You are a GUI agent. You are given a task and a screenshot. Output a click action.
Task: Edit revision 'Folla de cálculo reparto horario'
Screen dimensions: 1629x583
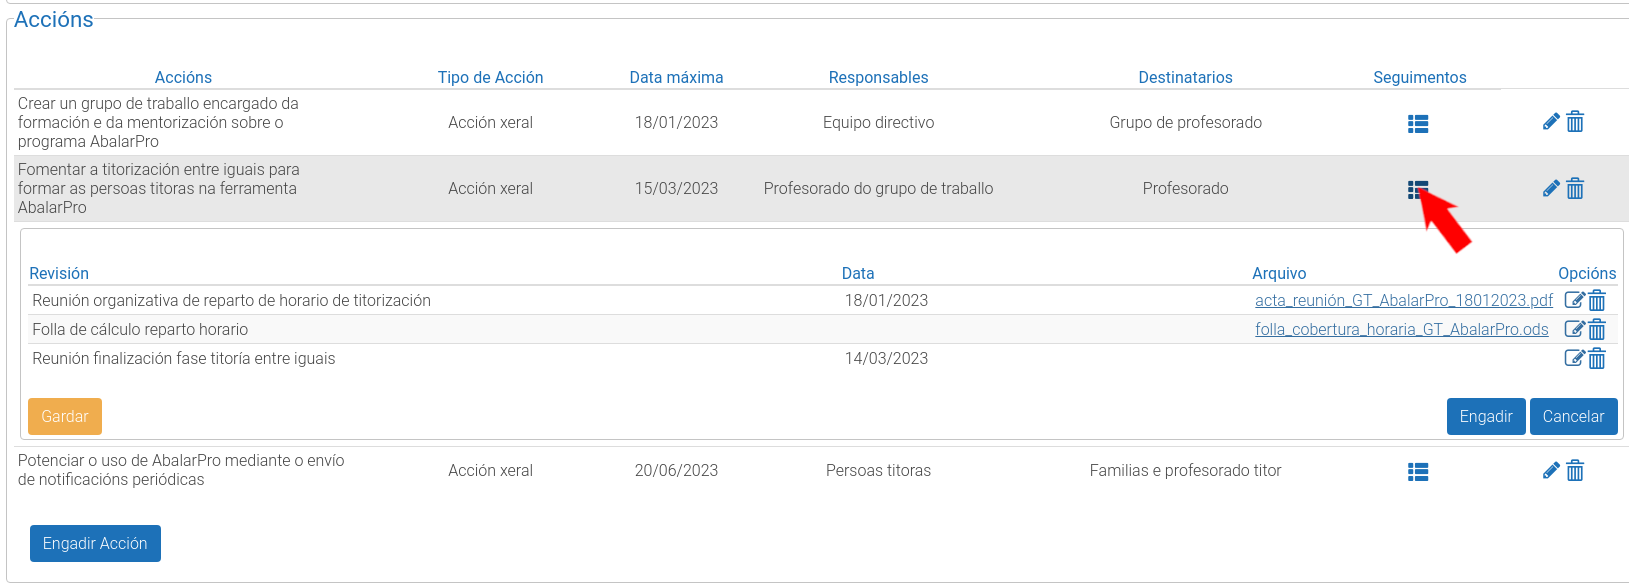pyautogui.click(x=1574, y=329)
